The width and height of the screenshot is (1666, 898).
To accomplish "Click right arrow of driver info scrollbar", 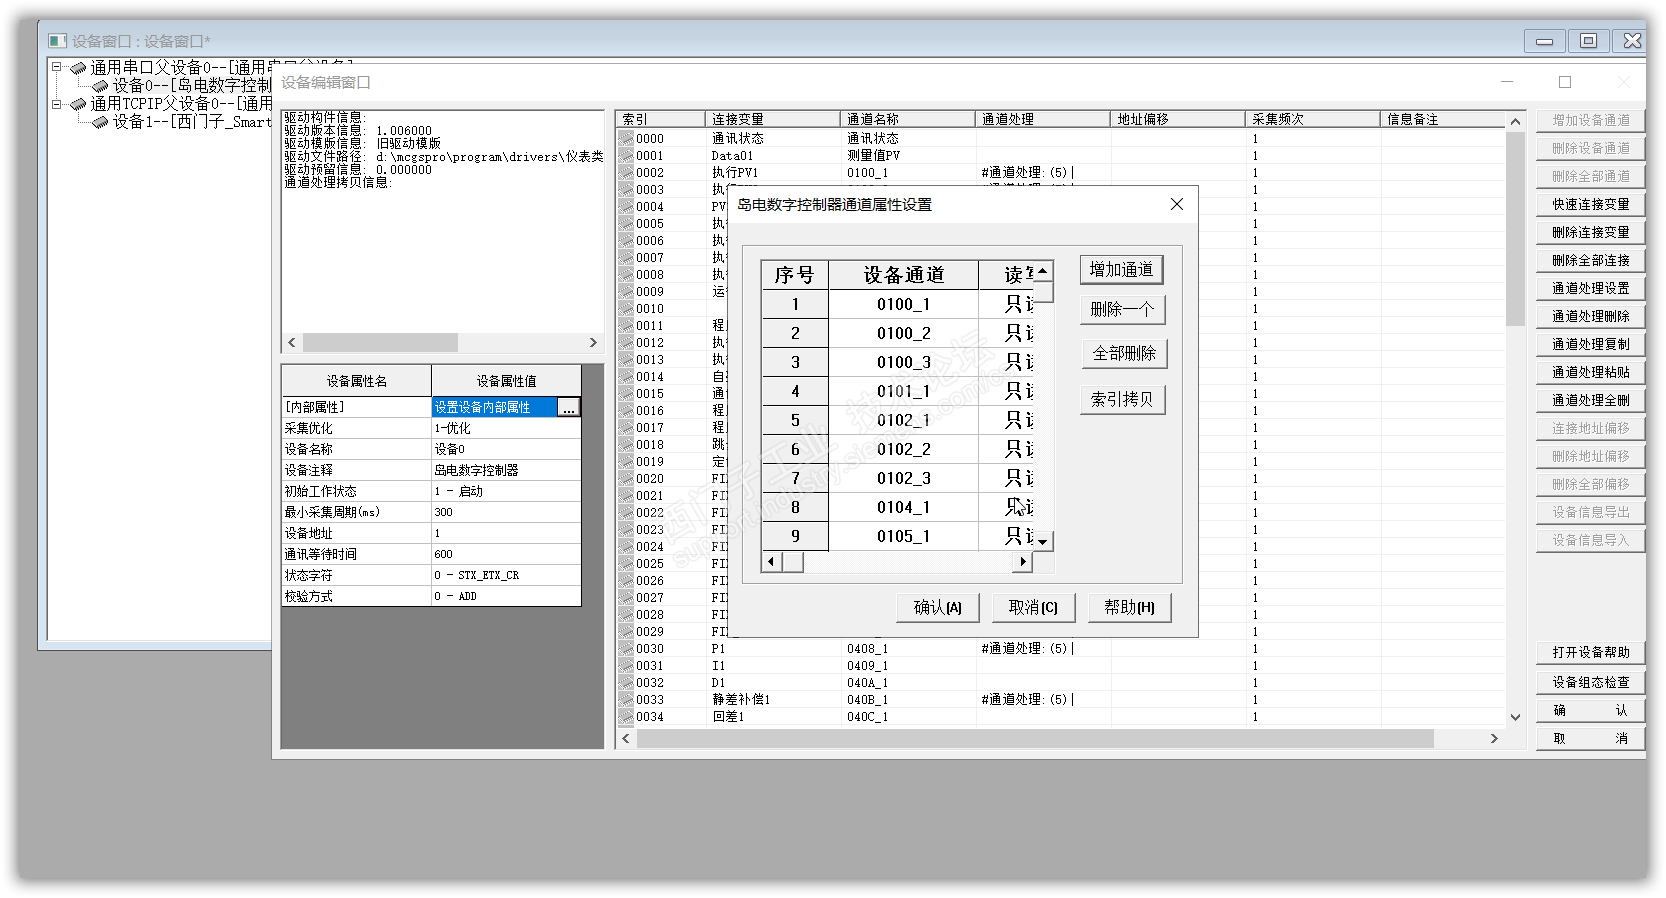I will (593, 342).
